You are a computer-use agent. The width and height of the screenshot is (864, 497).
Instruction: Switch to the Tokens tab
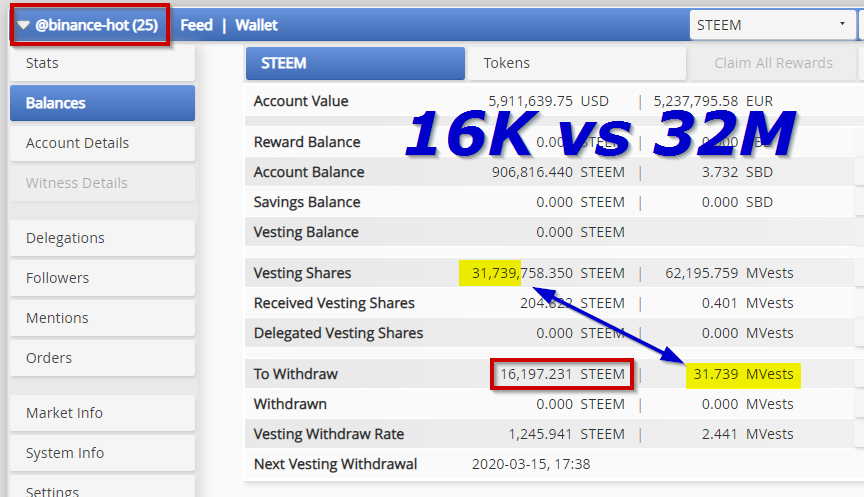pyautogui.click(x=577, y=63)
